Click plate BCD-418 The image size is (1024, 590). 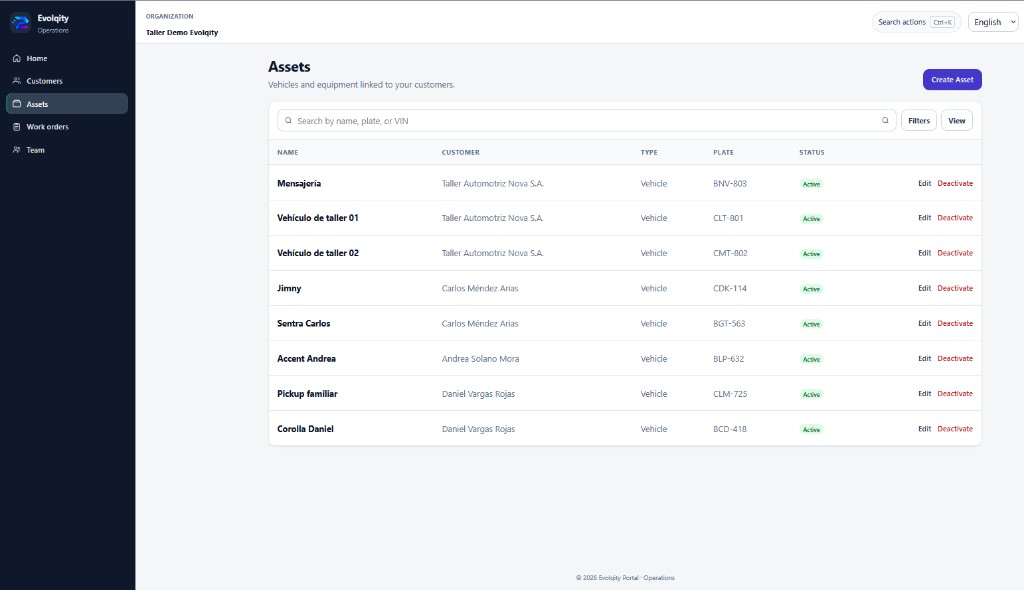(x=729, y=429)
